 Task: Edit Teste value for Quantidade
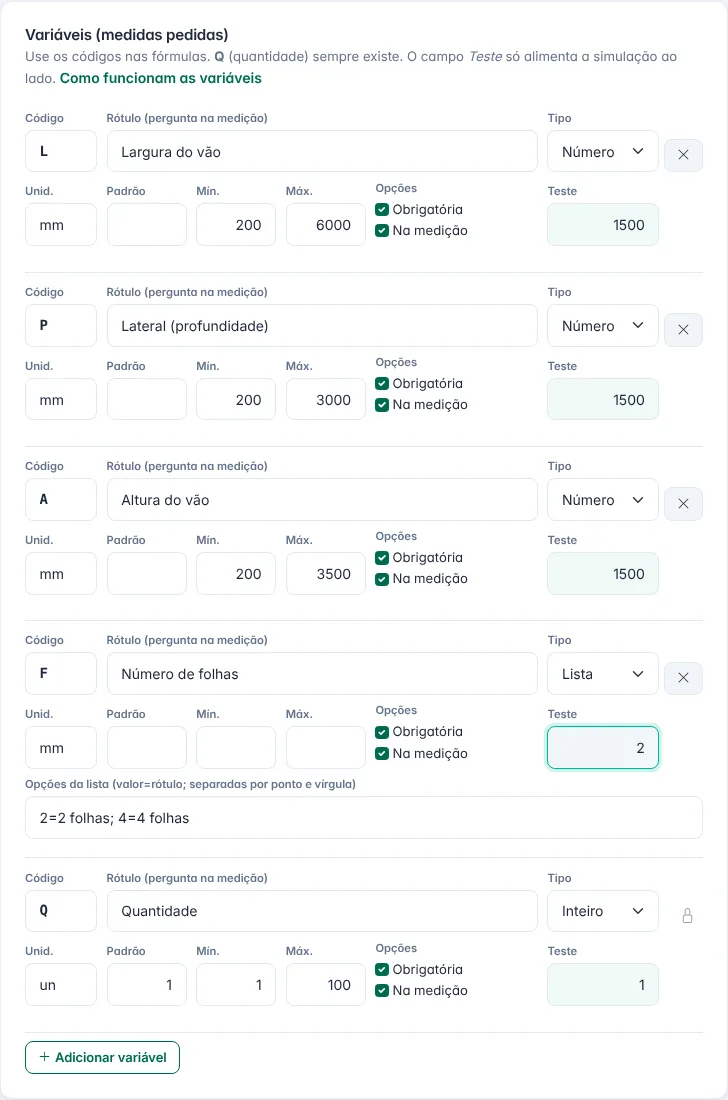pyautogui.click(x=602, y=984)
